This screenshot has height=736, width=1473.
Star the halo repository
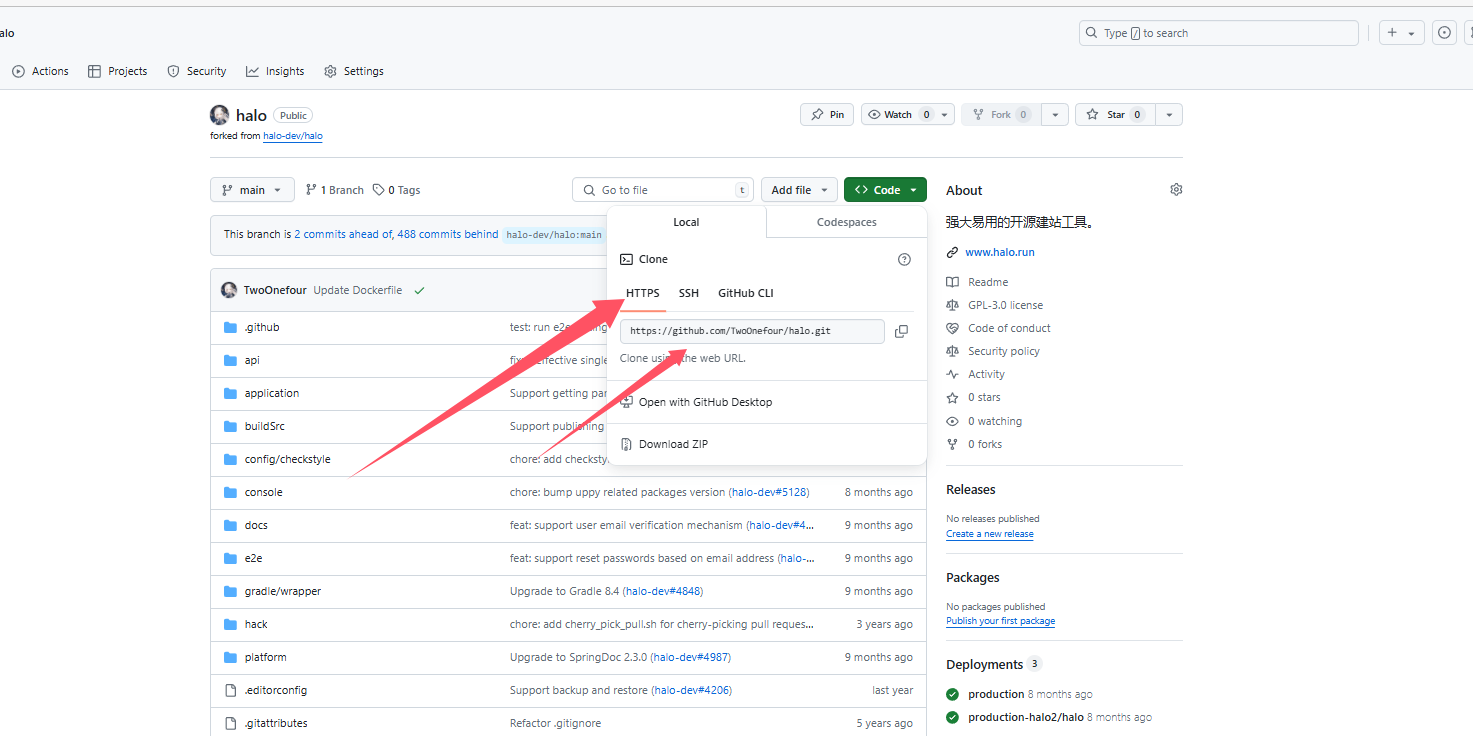1115,115
